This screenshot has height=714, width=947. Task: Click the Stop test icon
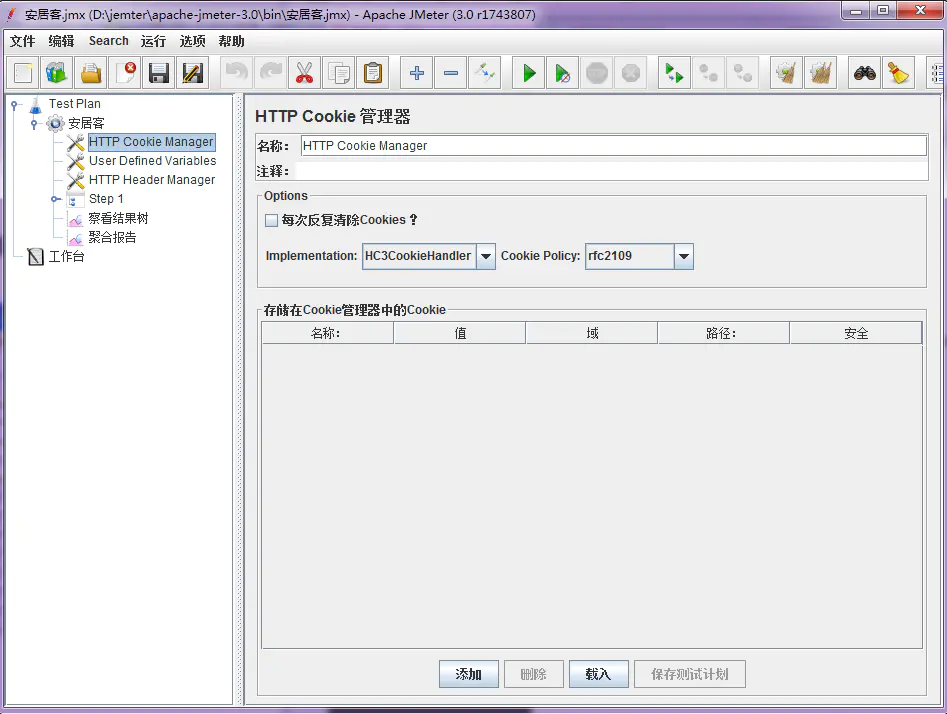(x=597, y=73)
